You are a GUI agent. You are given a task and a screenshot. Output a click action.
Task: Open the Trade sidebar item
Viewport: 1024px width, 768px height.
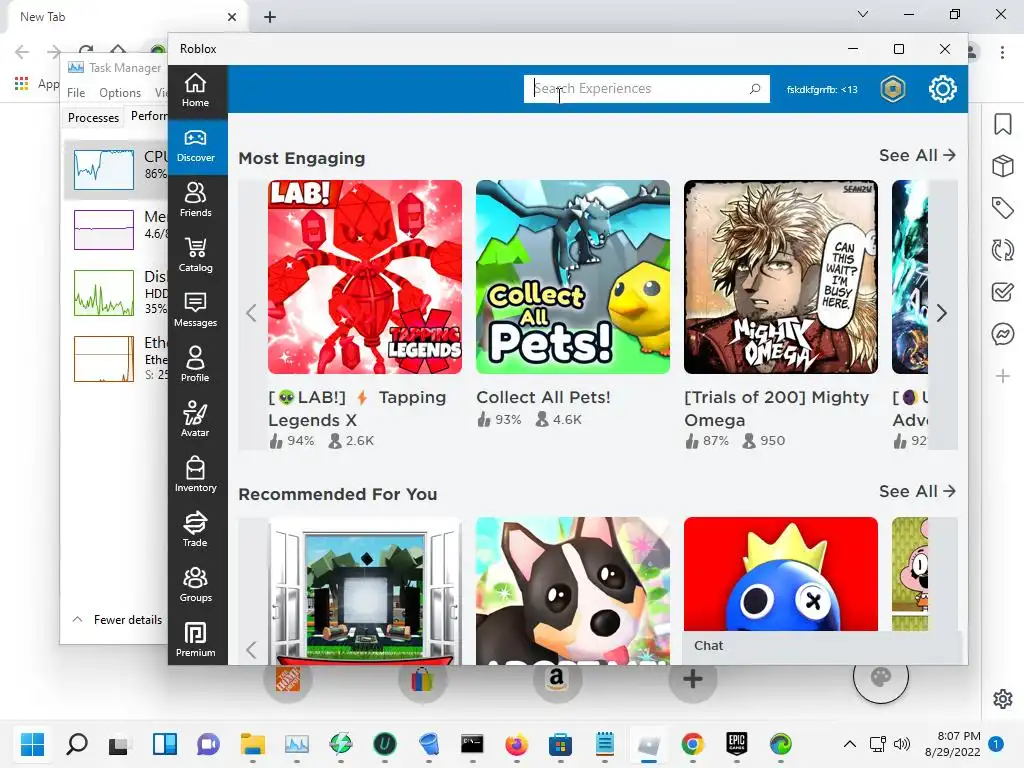[x=195, y=530]
